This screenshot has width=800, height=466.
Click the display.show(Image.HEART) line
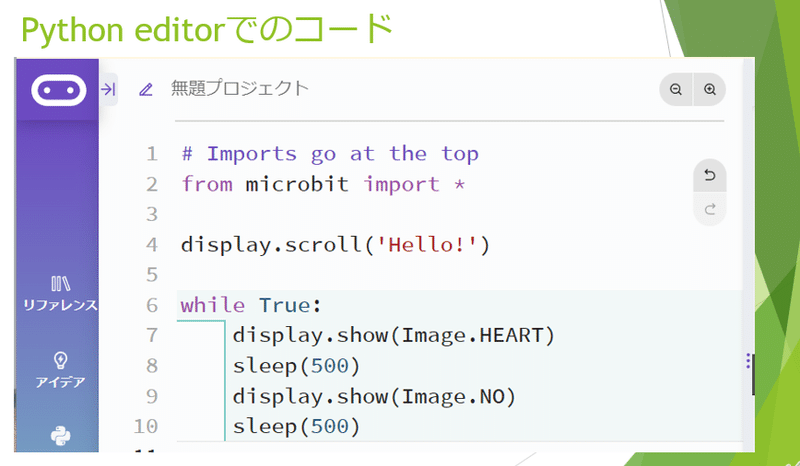(x=393, y=335)
